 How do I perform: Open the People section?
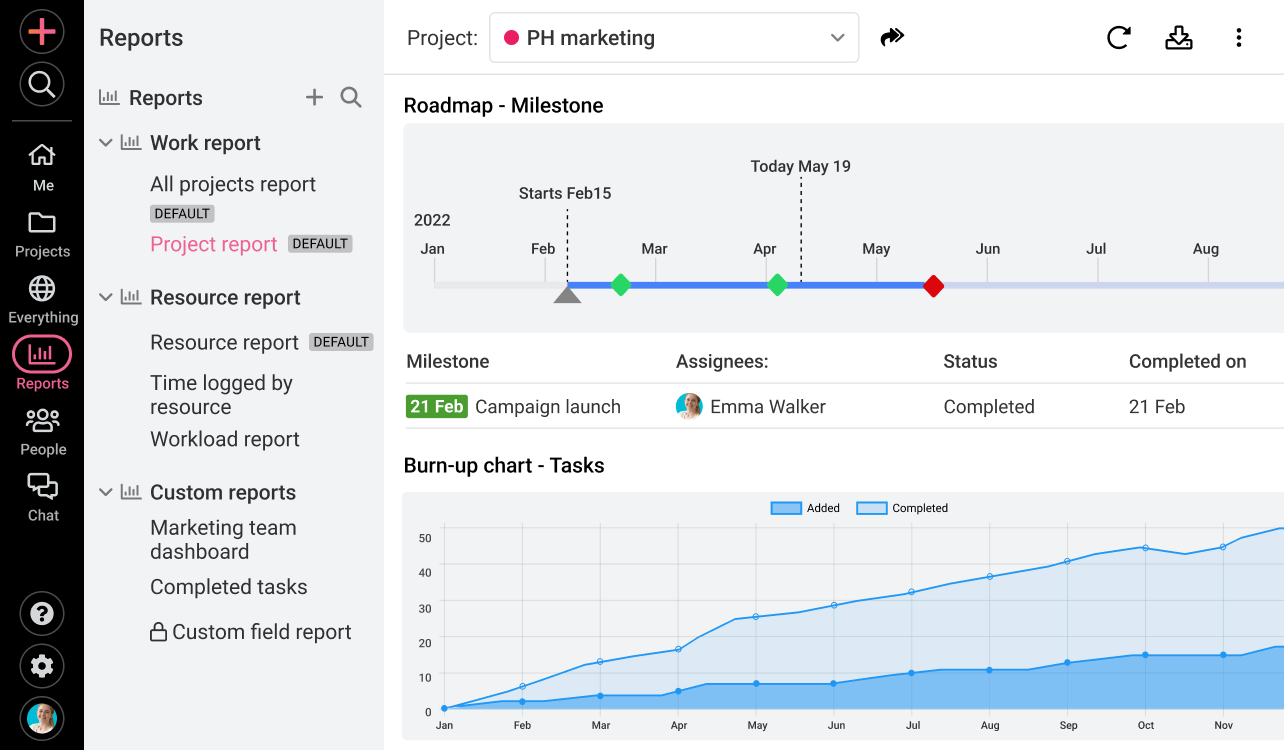click(42, 431)
